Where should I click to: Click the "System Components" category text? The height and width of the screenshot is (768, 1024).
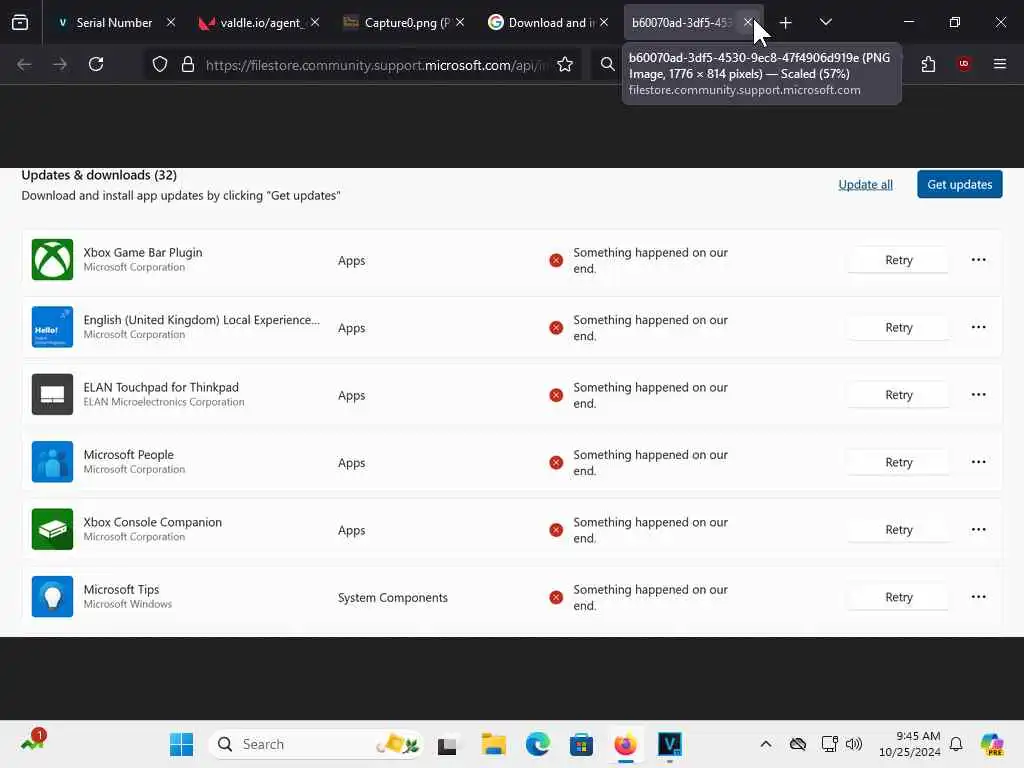392,598
